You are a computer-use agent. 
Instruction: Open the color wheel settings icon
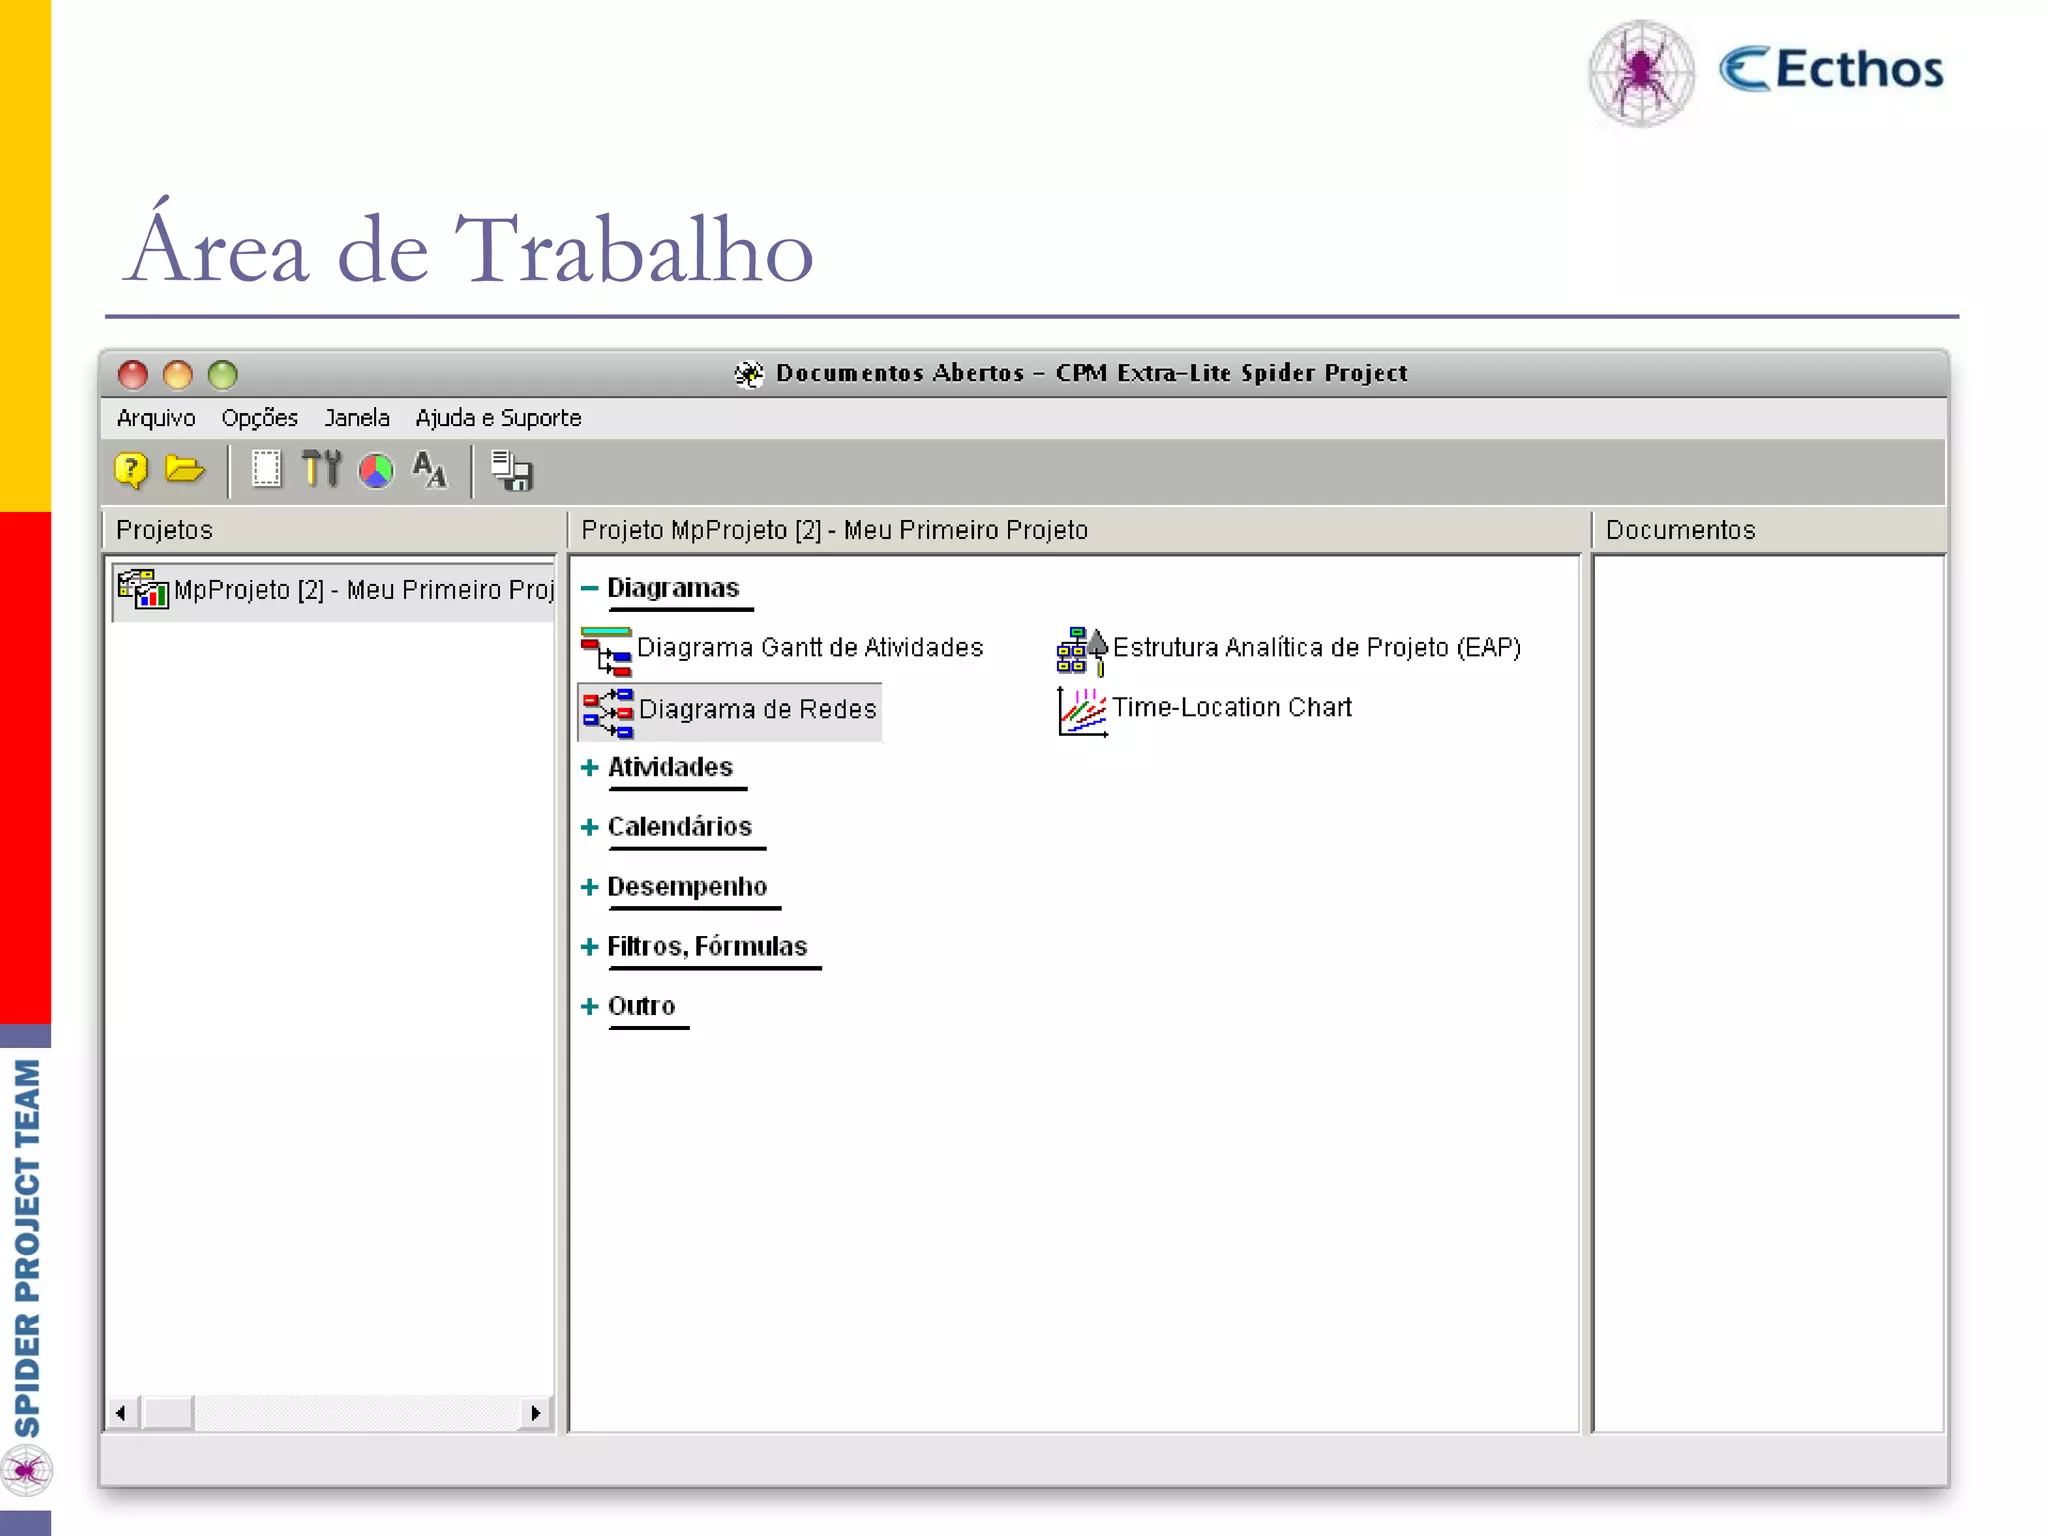coord(376,471)
